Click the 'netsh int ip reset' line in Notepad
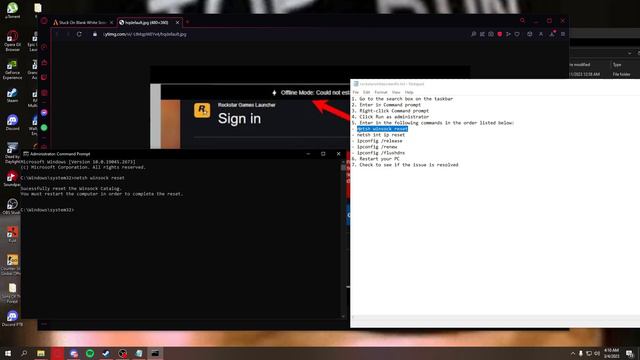The width and height of the screenshot is (640, 360). click(x=381, y=135)
